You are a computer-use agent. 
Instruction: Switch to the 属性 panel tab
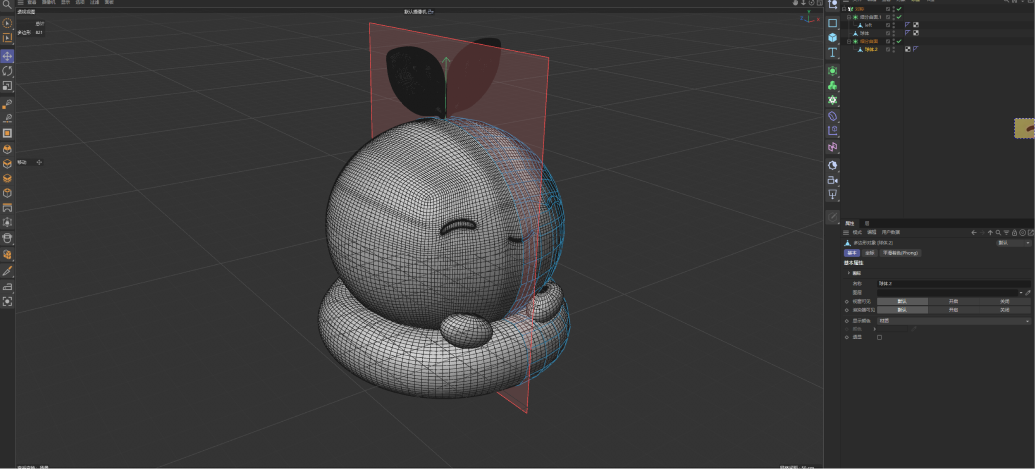(x=850, y=224)
